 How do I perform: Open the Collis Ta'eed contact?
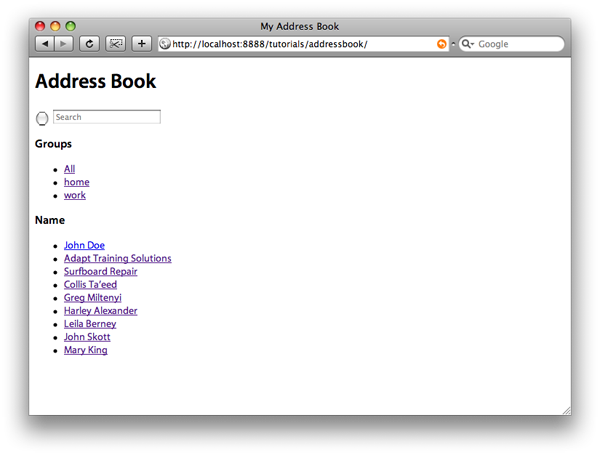point(90,285)
